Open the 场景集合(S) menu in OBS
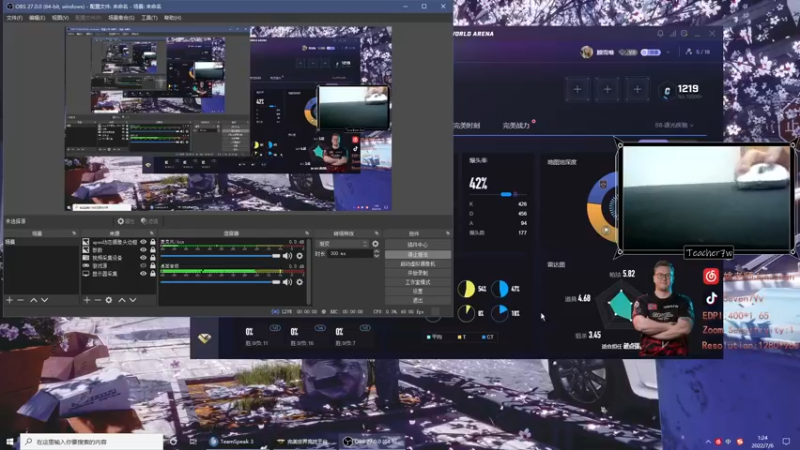The height and width of the screenshot is (450, 800). [x=121, y=18]
